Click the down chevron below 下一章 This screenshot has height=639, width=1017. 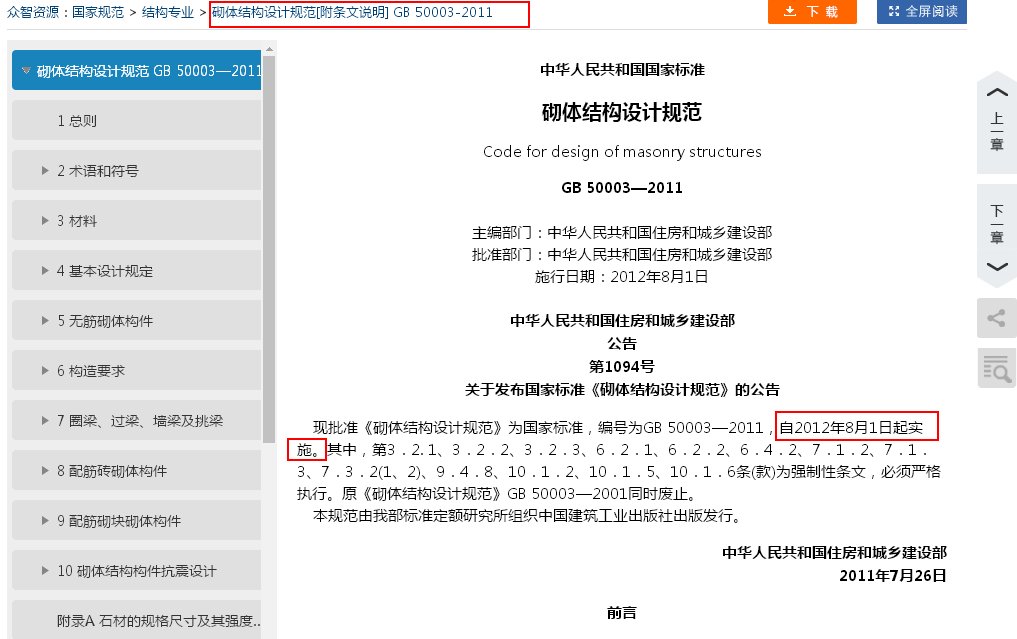995,267
